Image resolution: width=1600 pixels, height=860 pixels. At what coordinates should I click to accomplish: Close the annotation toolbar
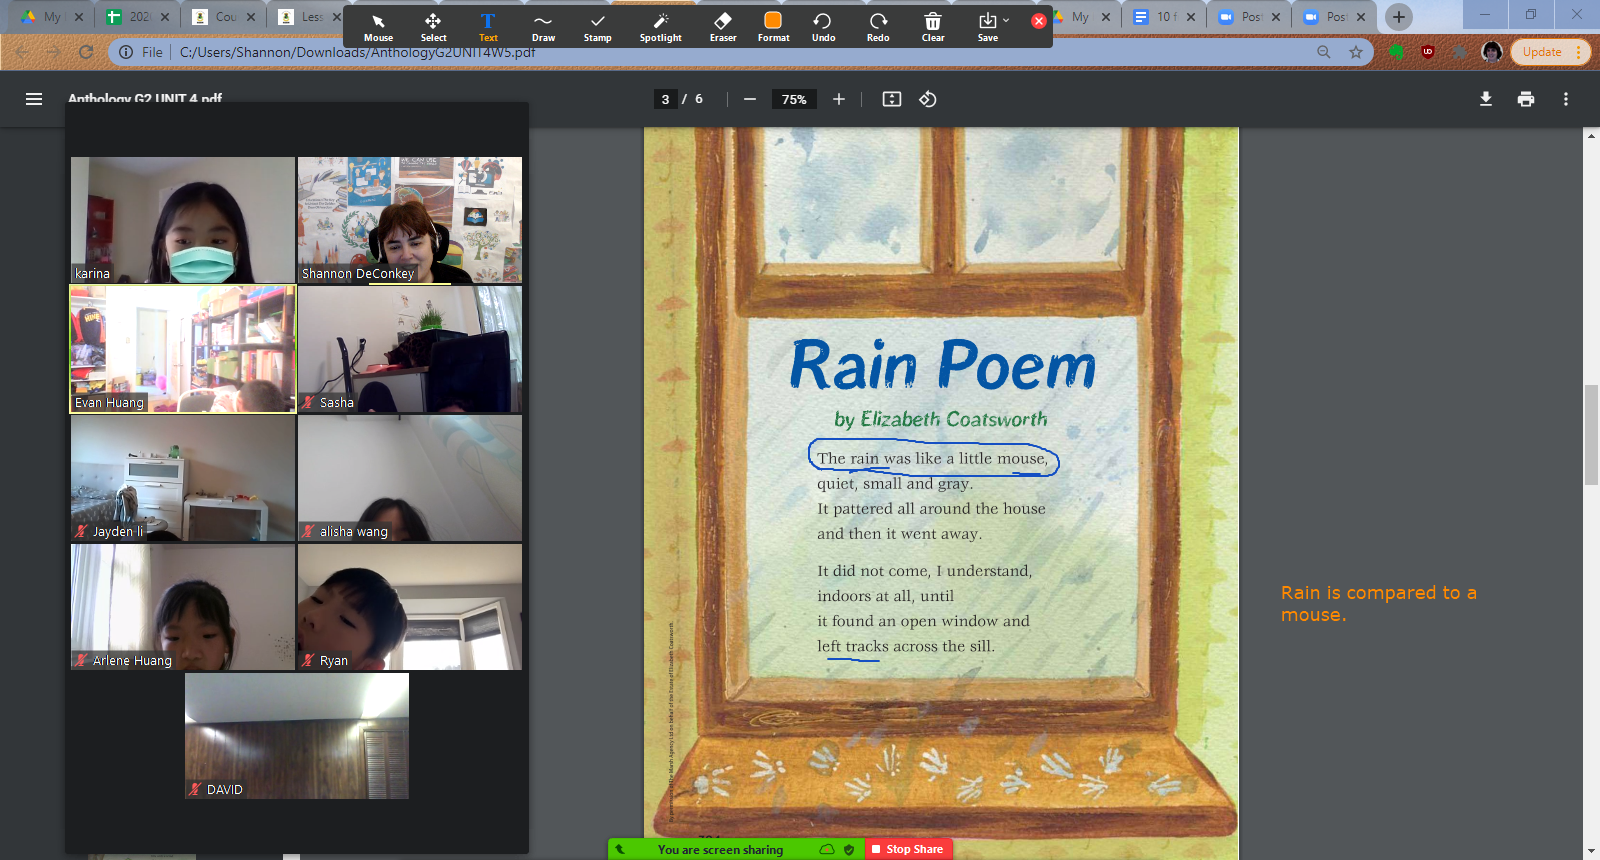click(1039, 21)
